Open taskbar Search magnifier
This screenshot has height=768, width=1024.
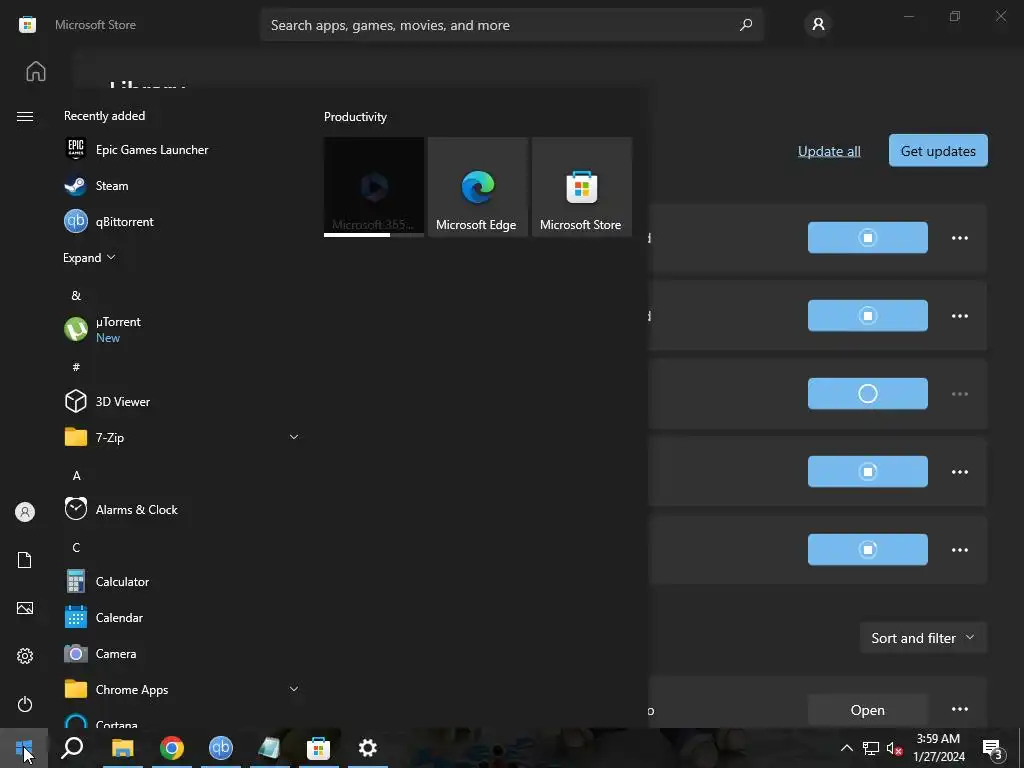72,748
